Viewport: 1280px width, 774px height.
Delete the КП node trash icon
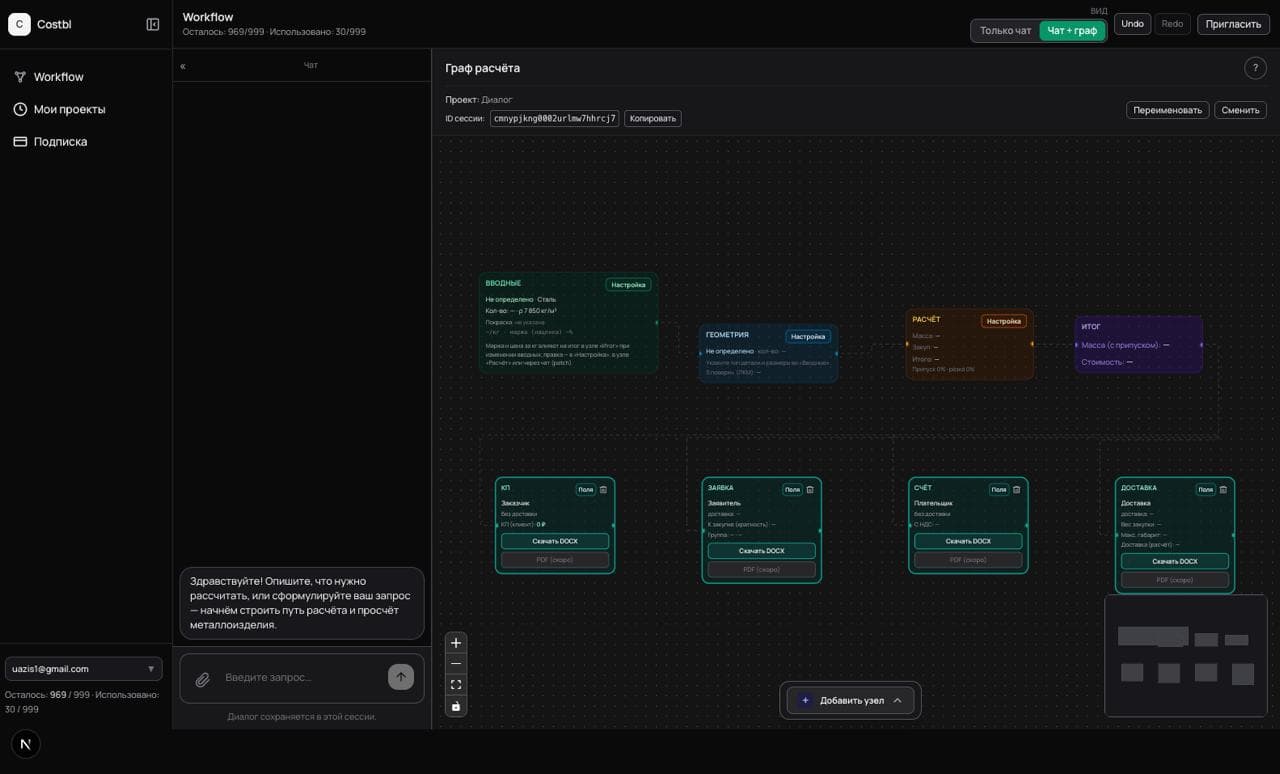coord(604,490)
